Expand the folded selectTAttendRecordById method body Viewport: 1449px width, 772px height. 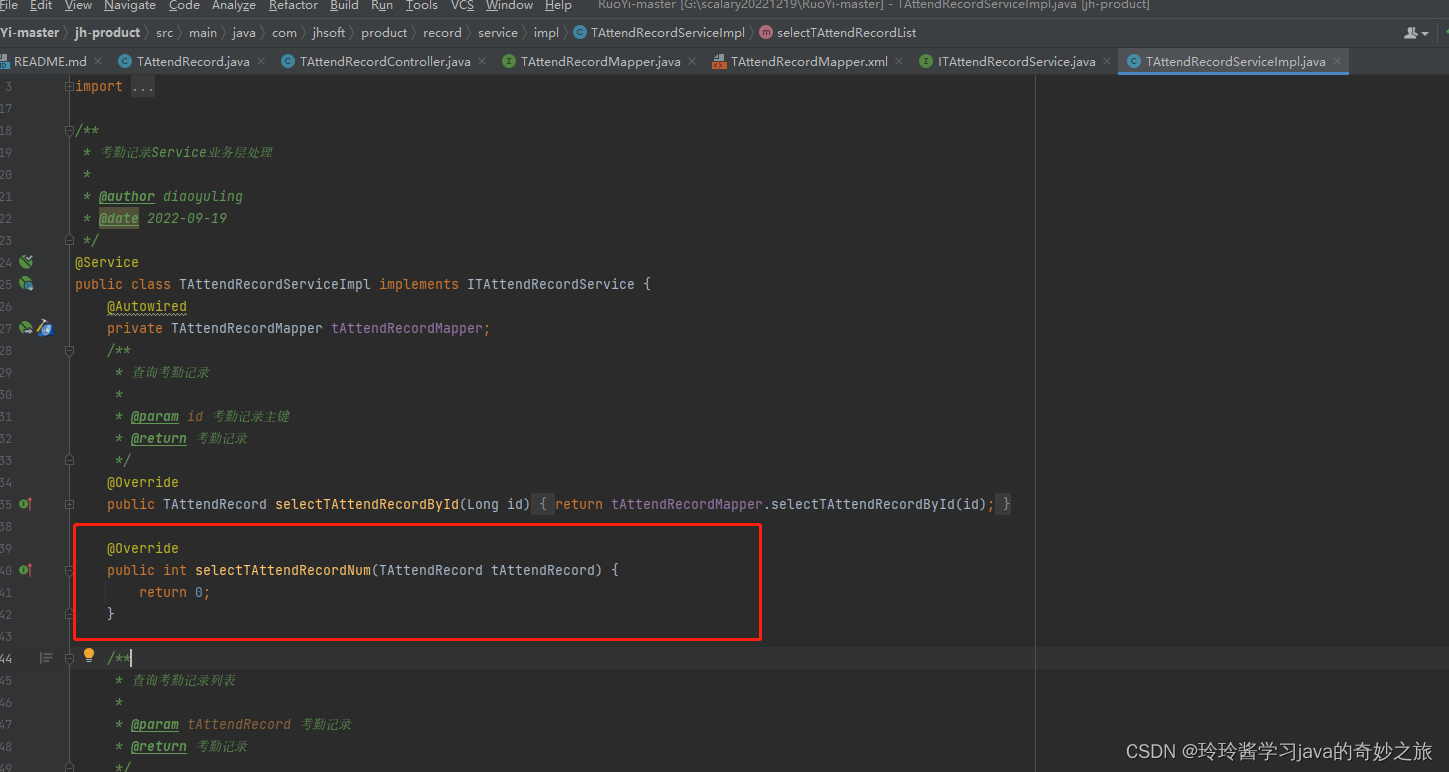pos(70,505)
